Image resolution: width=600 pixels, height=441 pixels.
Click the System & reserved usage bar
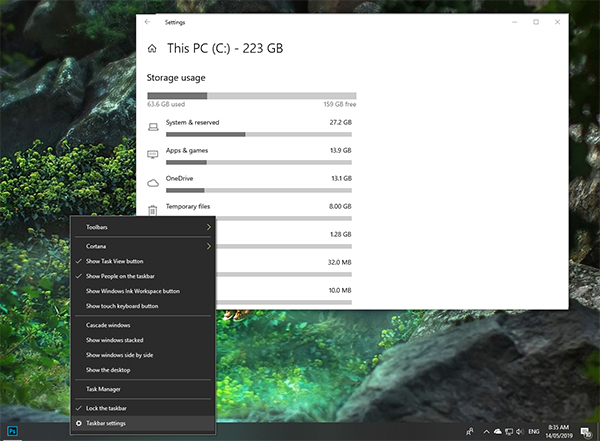click(259, 134)
